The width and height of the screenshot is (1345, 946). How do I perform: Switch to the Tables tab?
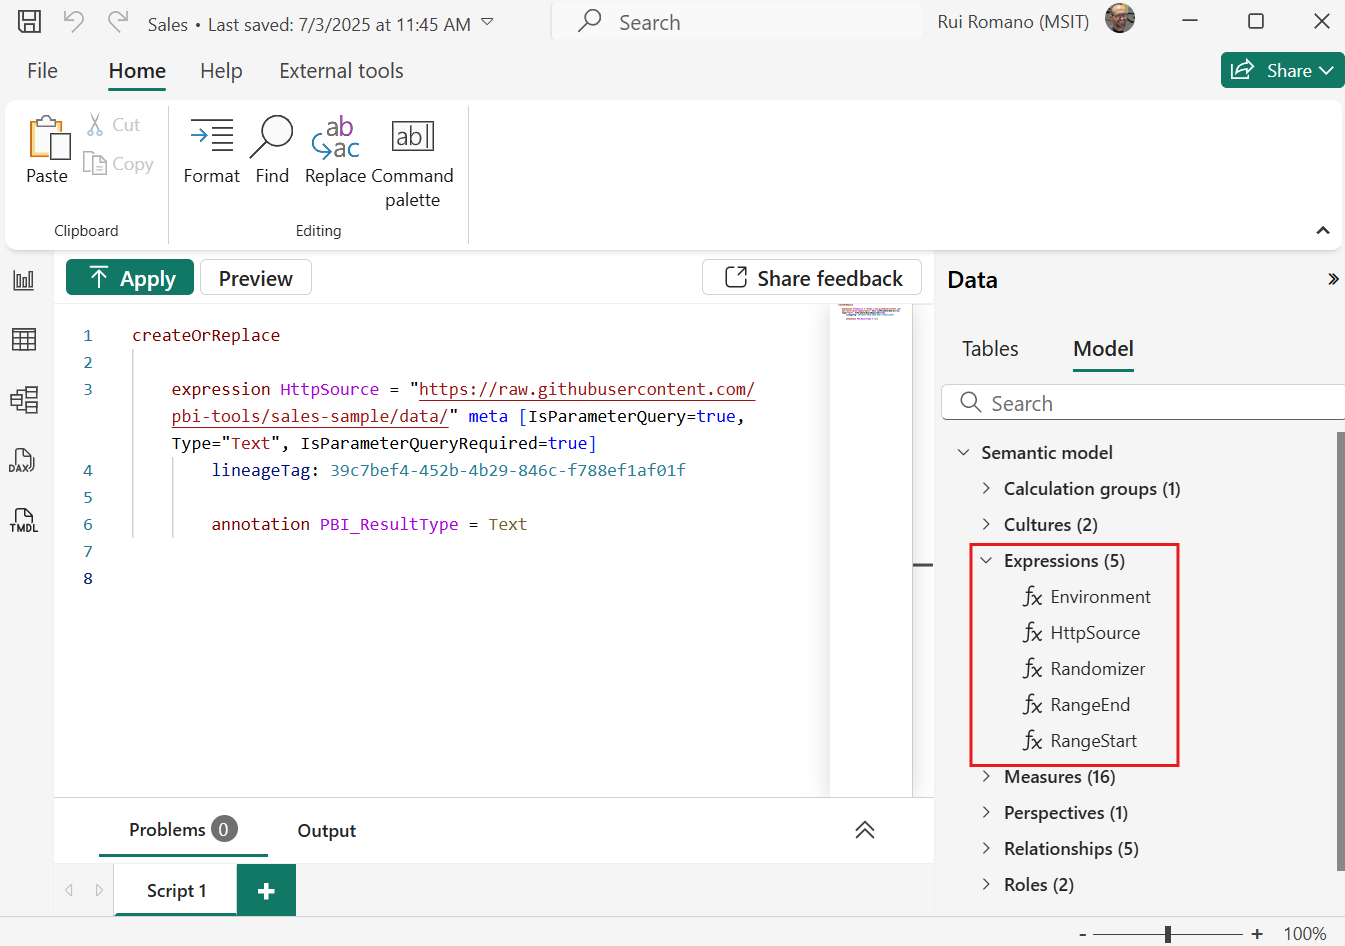(990, 349)
